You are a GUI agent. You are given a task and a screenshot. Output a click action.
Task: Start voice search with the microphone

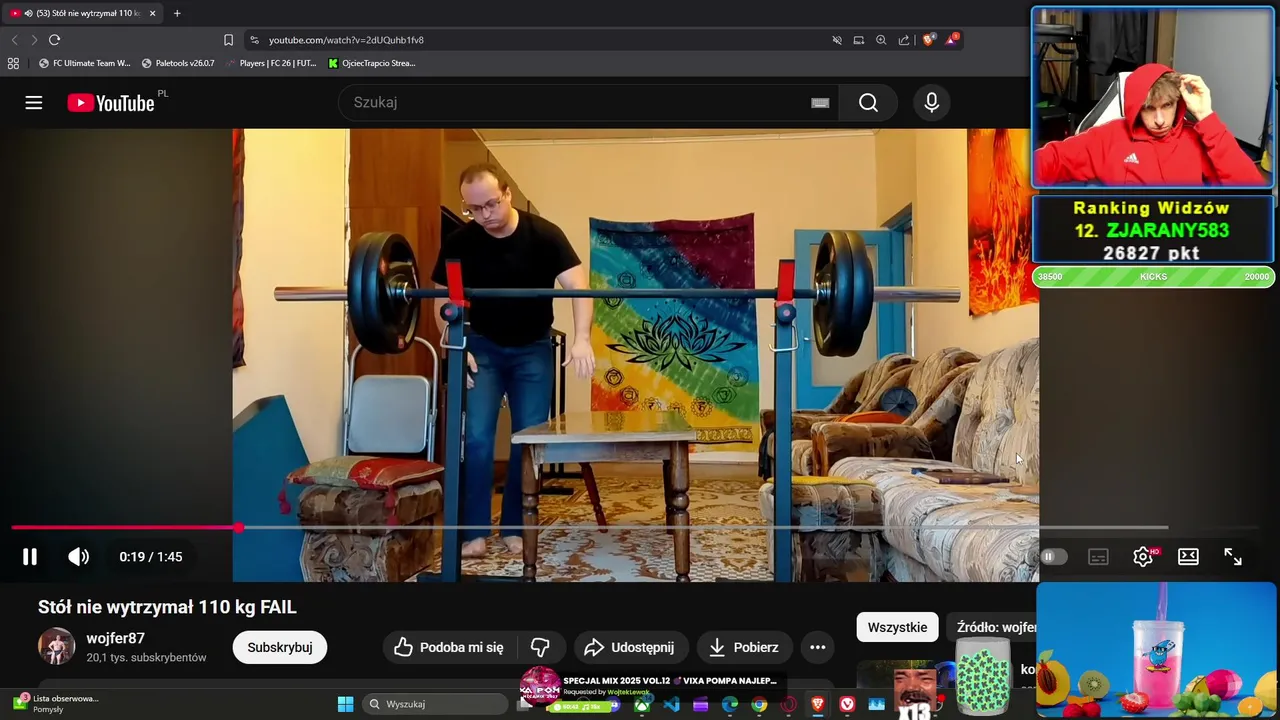[x=932, y=102]
